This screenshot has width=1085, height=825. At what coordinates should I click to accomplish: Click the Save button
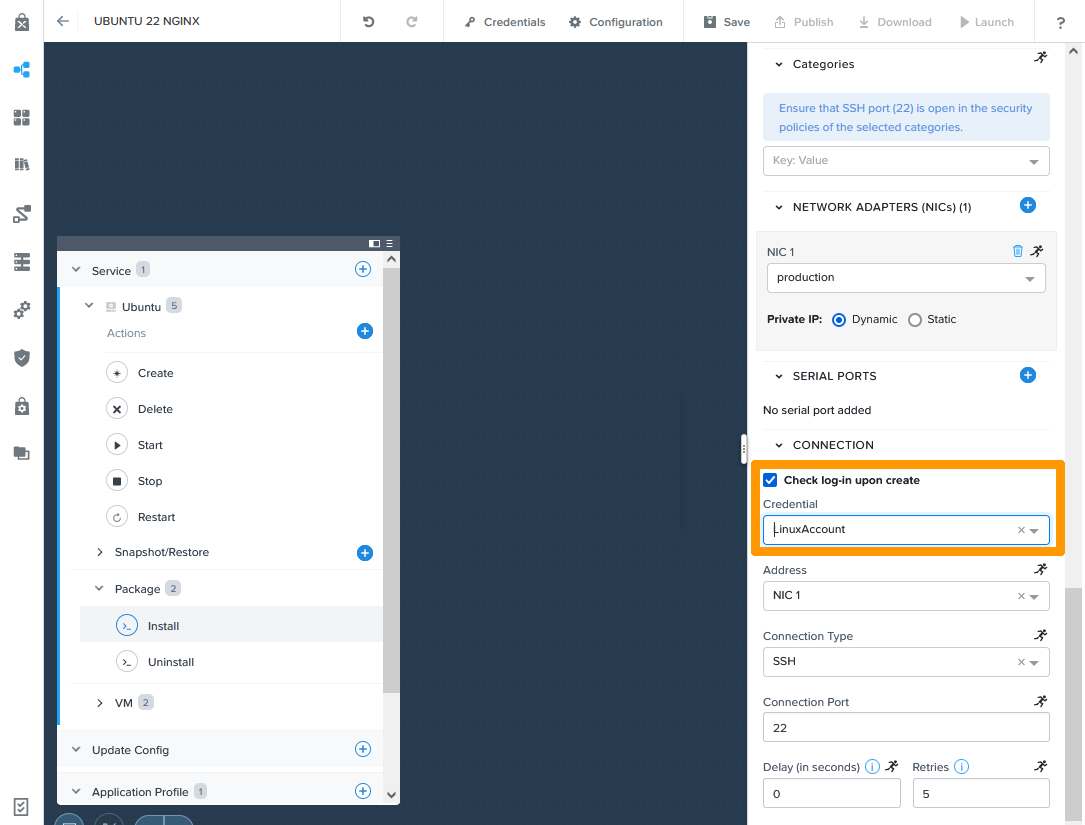click(726, 22)
